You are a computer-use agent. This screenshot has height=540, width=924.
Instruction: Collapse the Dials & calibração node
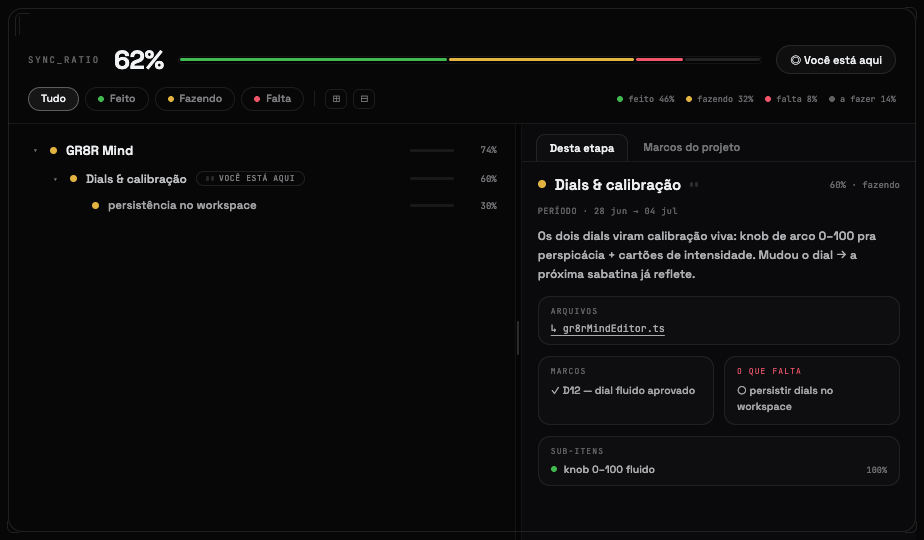55,179
